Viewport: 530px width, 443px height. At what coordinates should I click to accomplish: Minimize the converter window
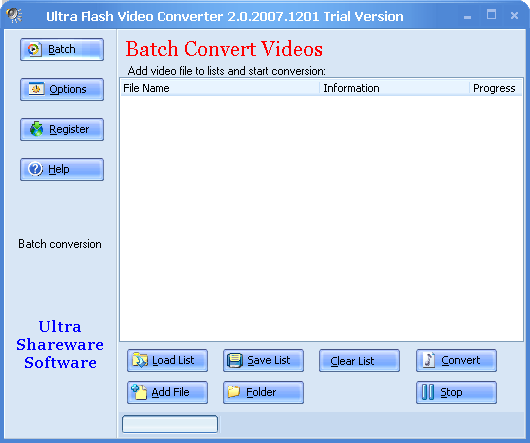point(467,16)
